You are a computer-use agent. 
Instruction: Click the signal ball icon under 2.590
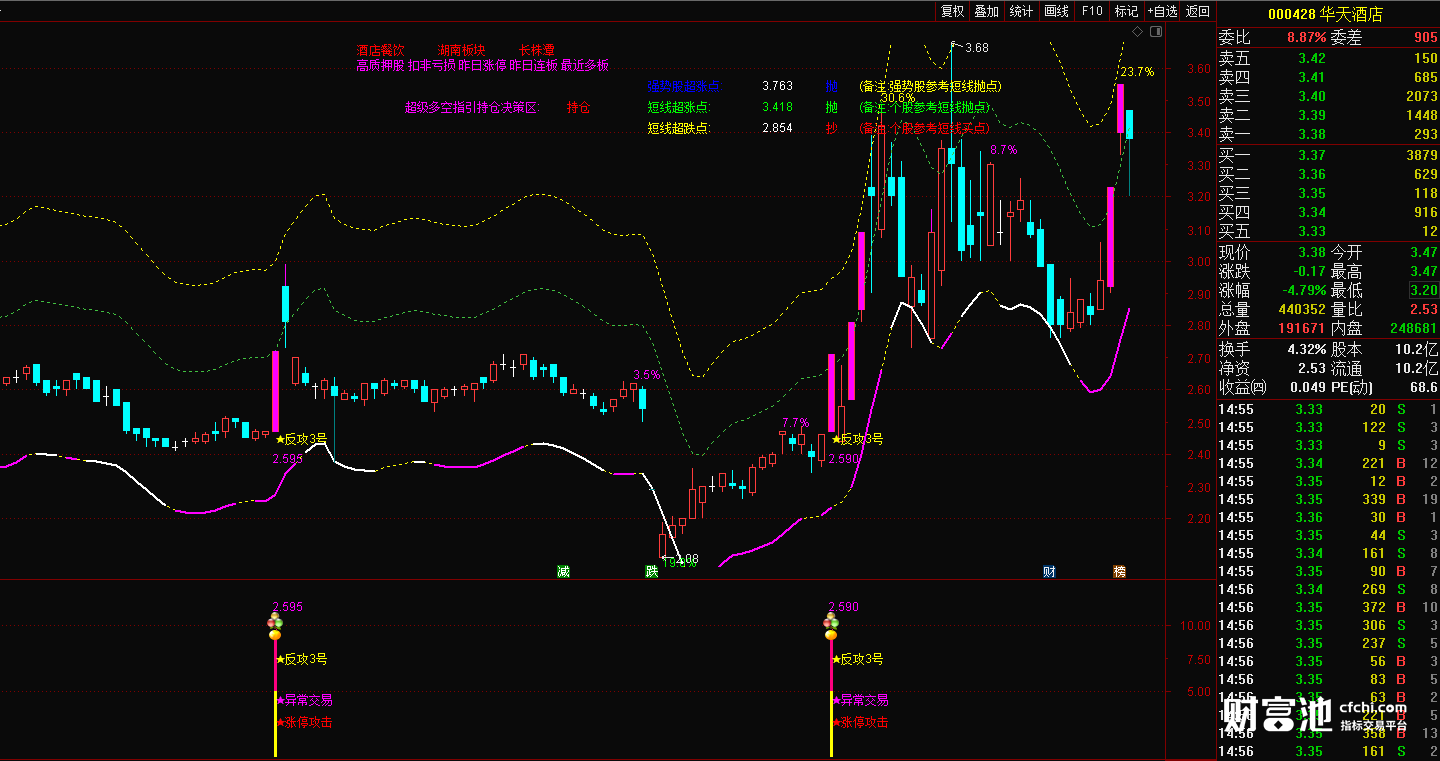coord(830,627)
